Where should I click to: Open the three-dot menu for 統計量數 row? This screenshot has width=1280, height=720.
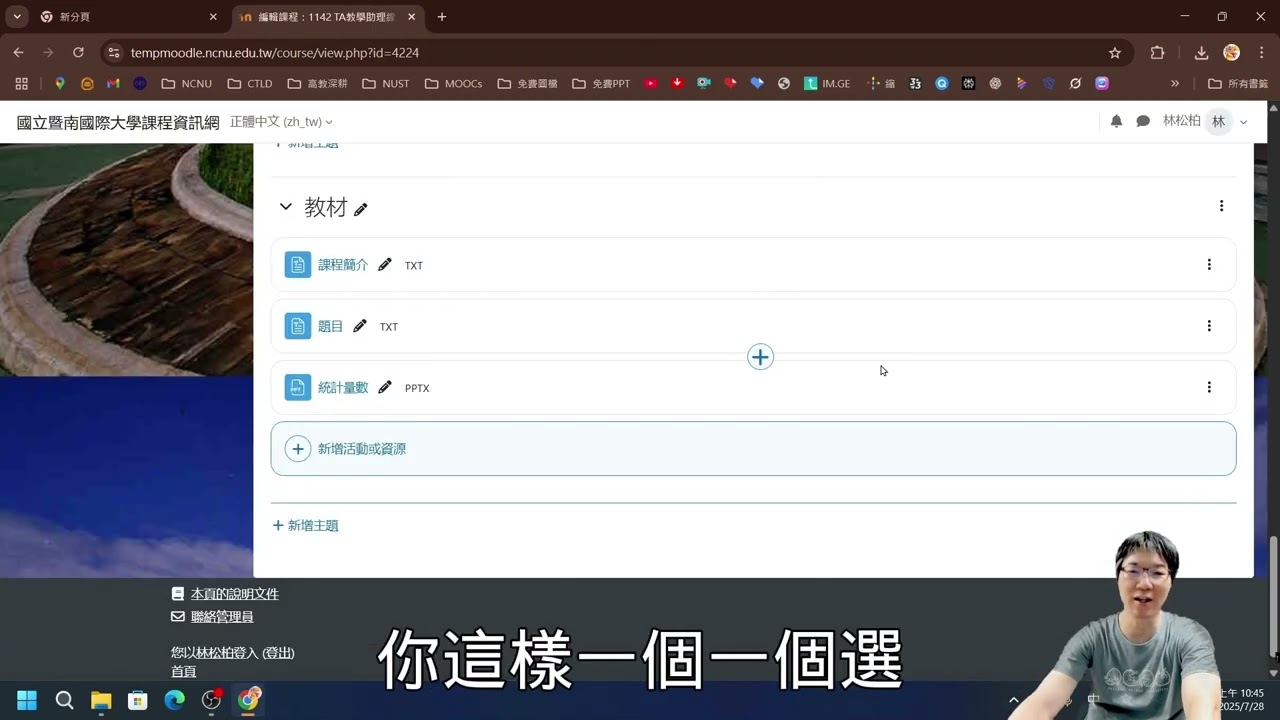click(x=1209, y=387)
